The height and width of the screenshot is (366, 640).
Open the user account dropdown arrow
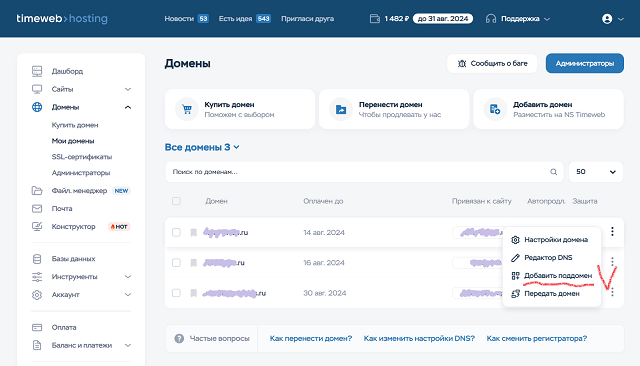click(621, 19)
